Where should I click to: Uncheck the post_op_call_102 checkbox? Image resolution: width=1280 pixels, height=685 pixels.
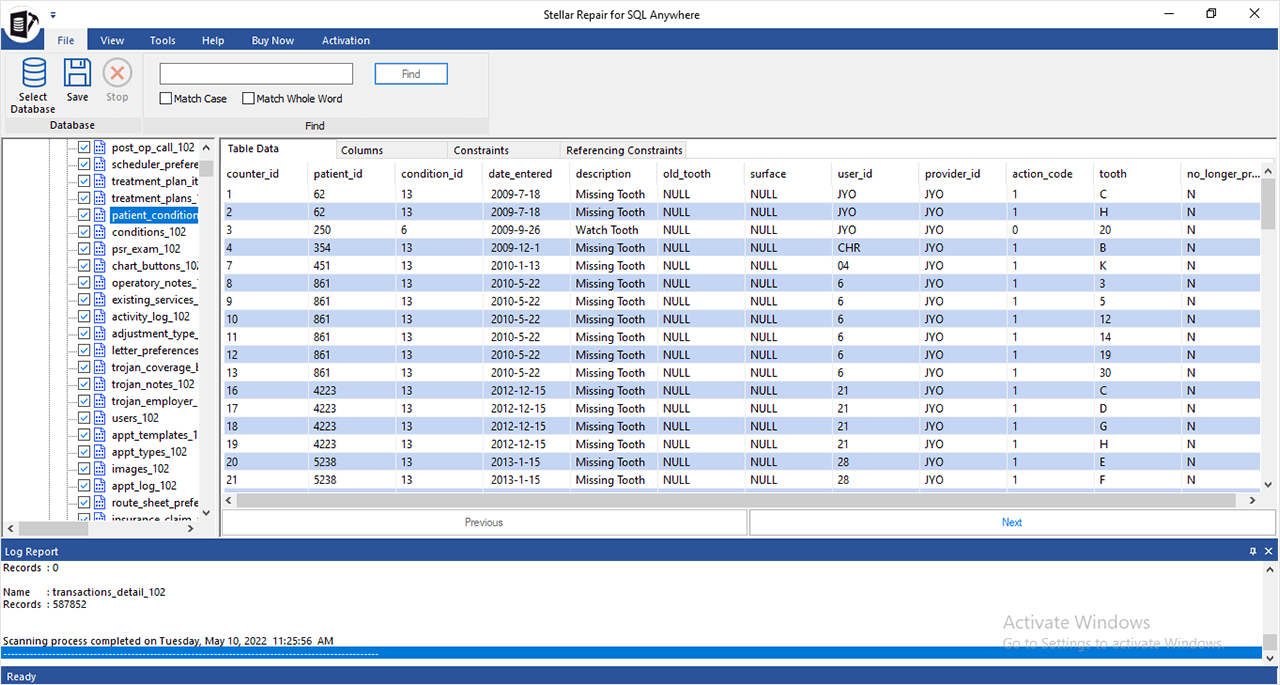point(84,147)
